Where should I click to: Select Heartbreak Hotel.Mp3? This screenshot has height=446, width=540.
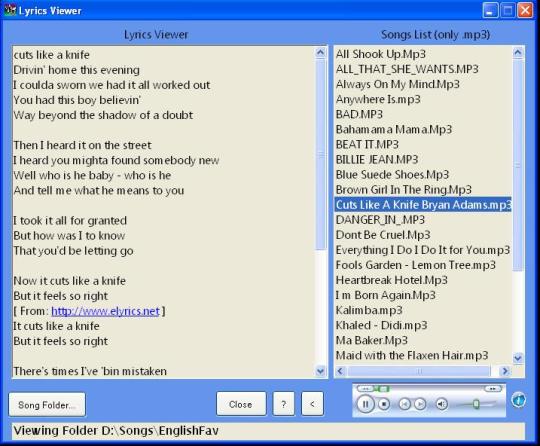pyautogui.click(x=423, y=280)
